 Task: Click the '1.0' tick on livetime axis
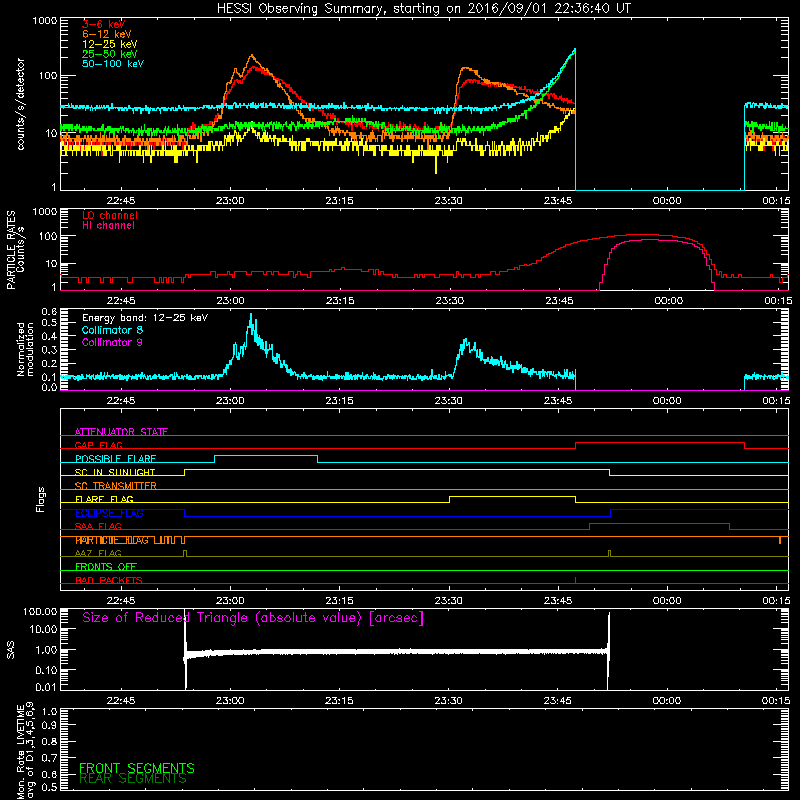49,712
